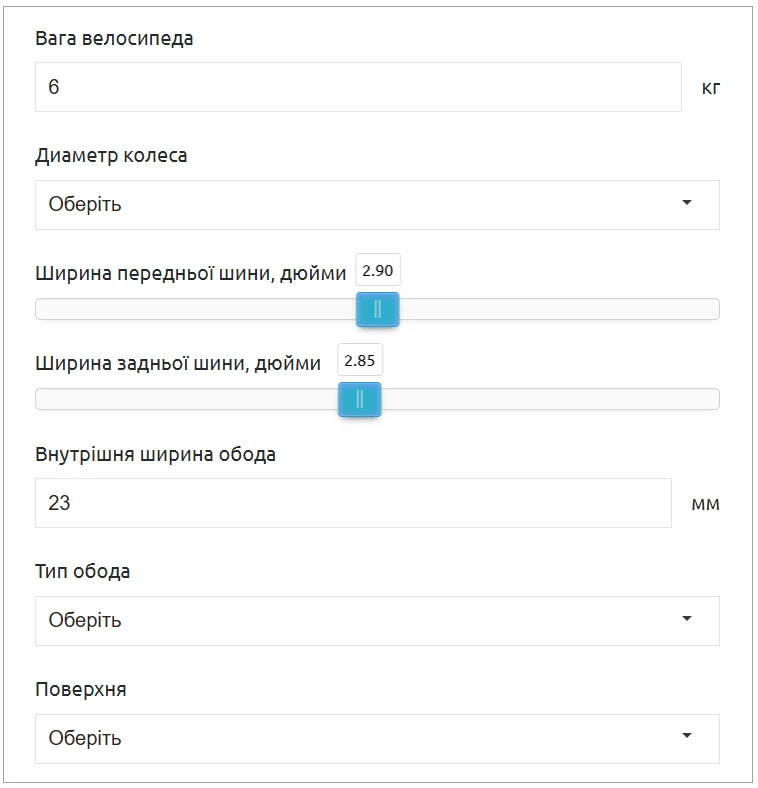
Task: Focus the Внутрішня ширина обода input field
Action: 353,503
